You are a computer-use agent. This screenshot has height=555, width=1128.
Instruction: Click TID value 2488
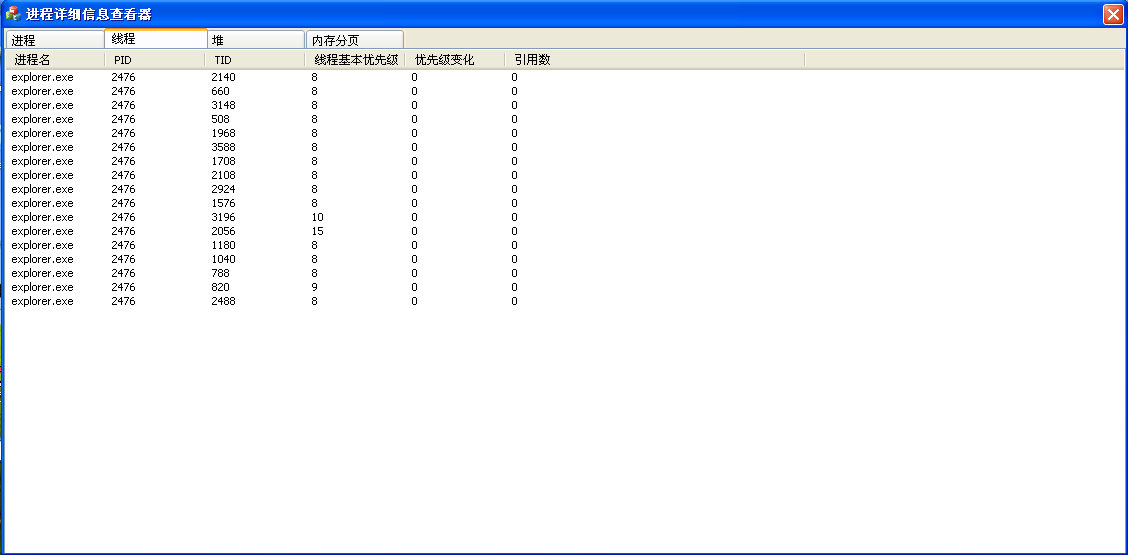pyautogui.click(x=224, y=302)
